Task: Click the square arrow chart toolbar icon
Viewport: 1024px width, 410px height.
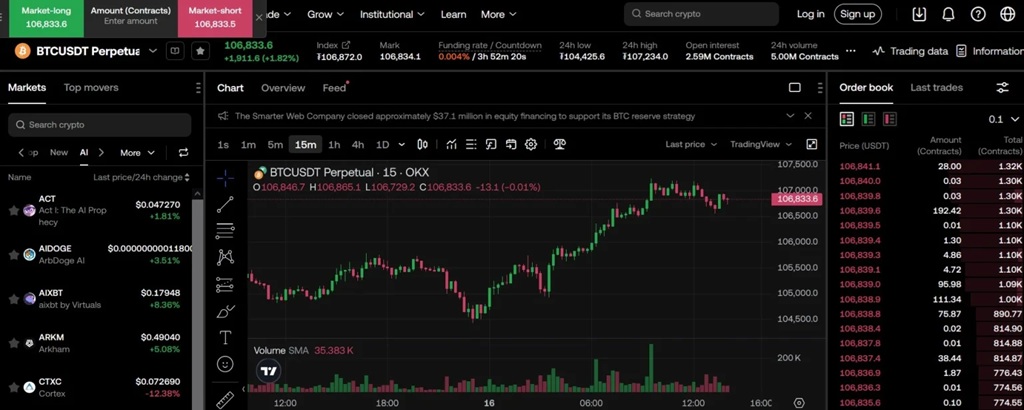Action: [x=491, y=144]
